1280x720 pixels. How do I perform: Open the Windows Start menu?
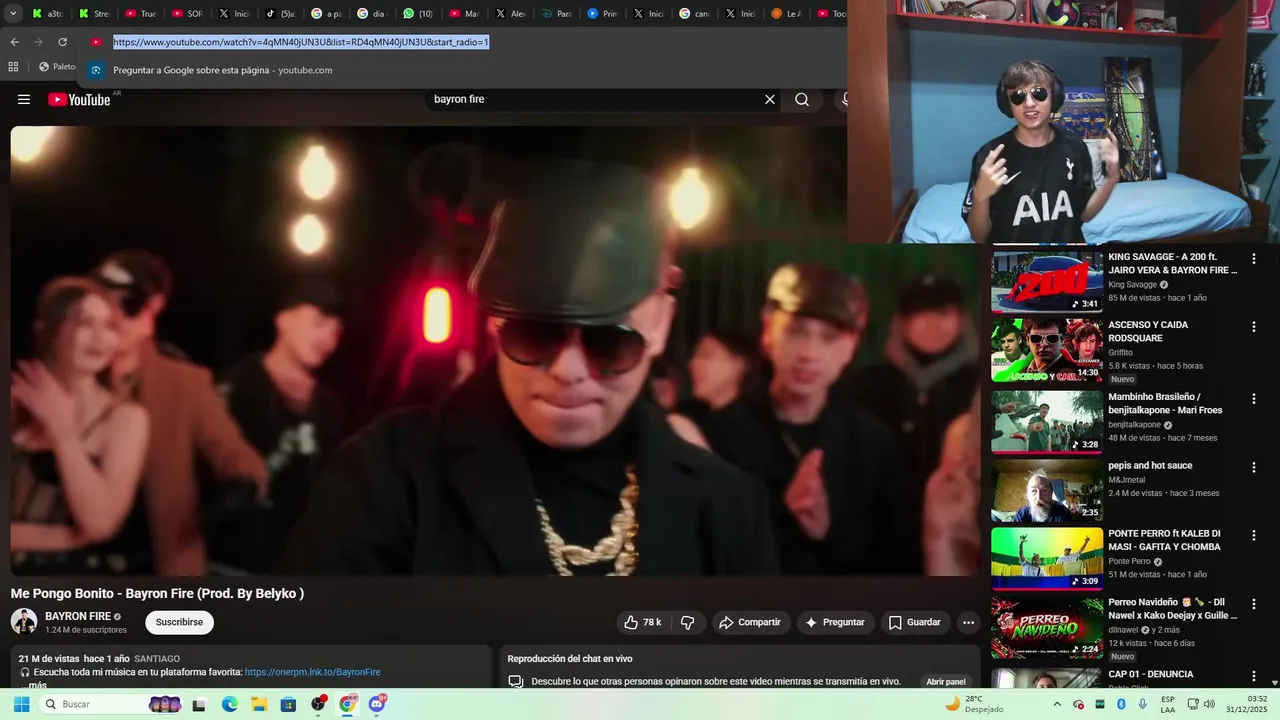pos(21,704)
